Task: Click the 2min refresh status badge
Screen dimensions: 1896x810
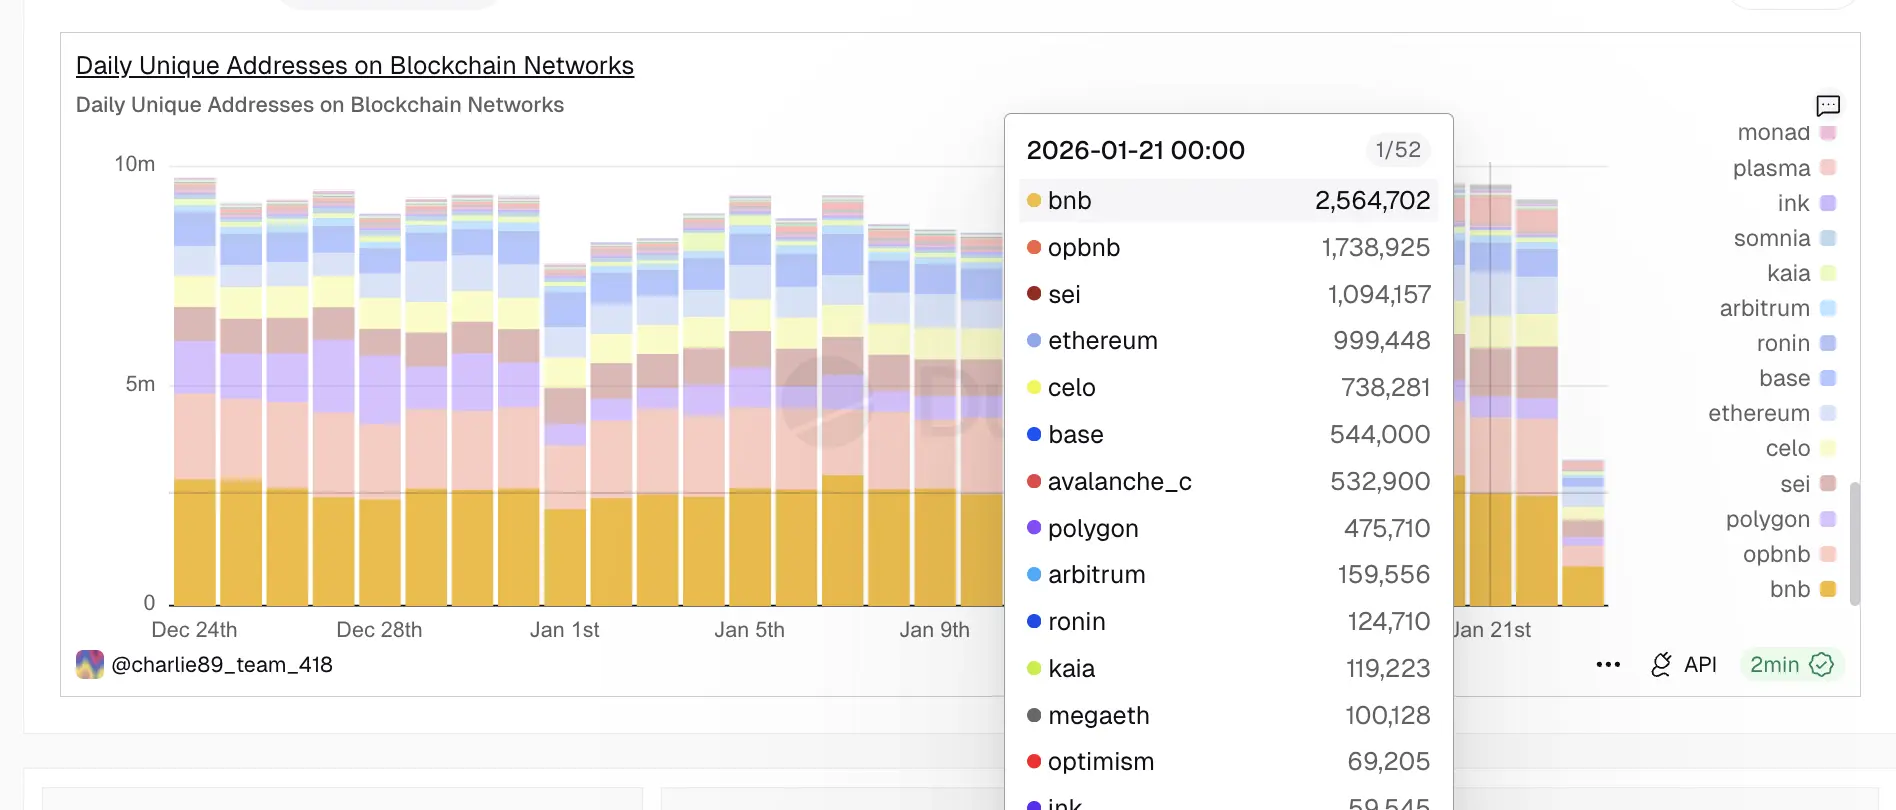Action: coord(1792,665)
